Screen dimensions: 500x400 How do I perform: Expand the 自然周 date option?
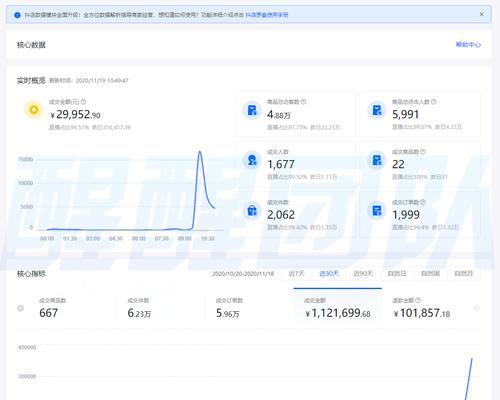(x=430, y=273)
